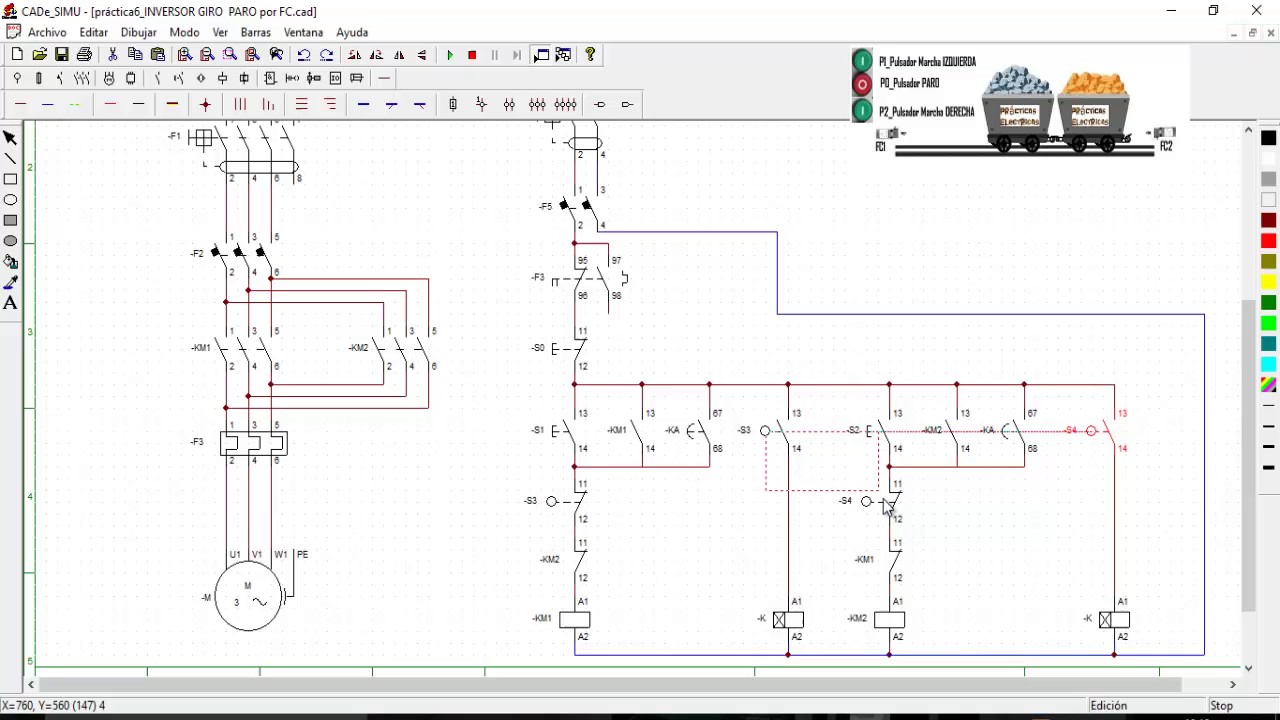Open the Dibujar menu
The width and height of the screenshot is (1280, 720).
[139, 32]
